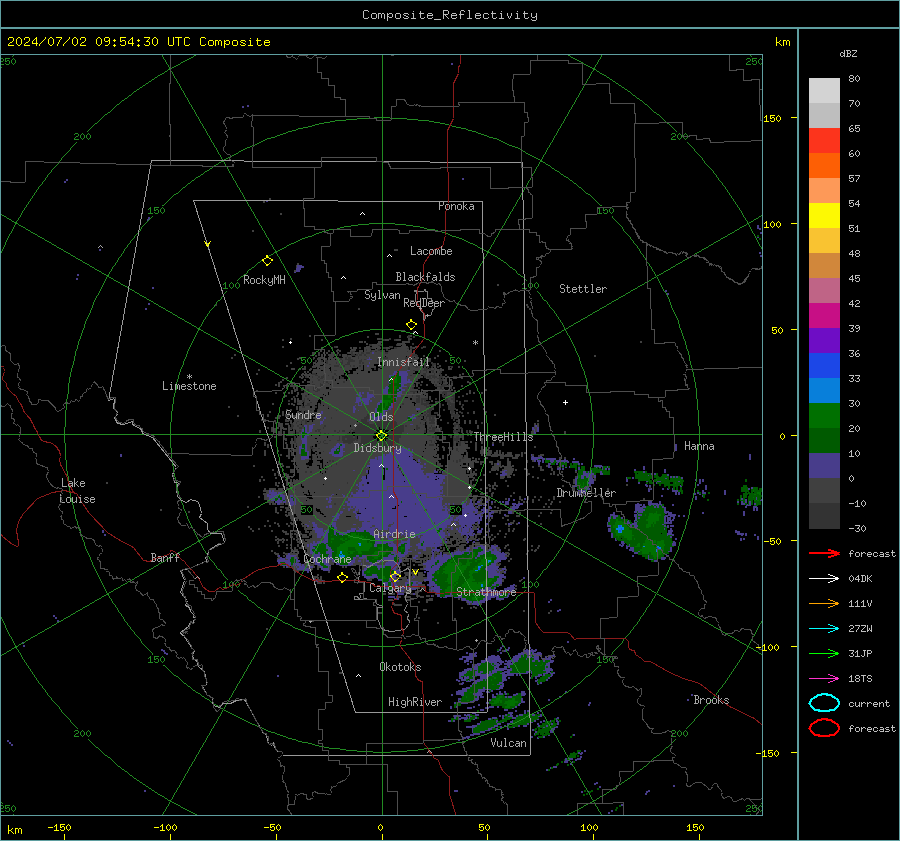Screen dimensions: 900x841
Task: Click the 2024/07/02 09:54:30 UTC Composite timestamp
Action: [x=139, y=42]
